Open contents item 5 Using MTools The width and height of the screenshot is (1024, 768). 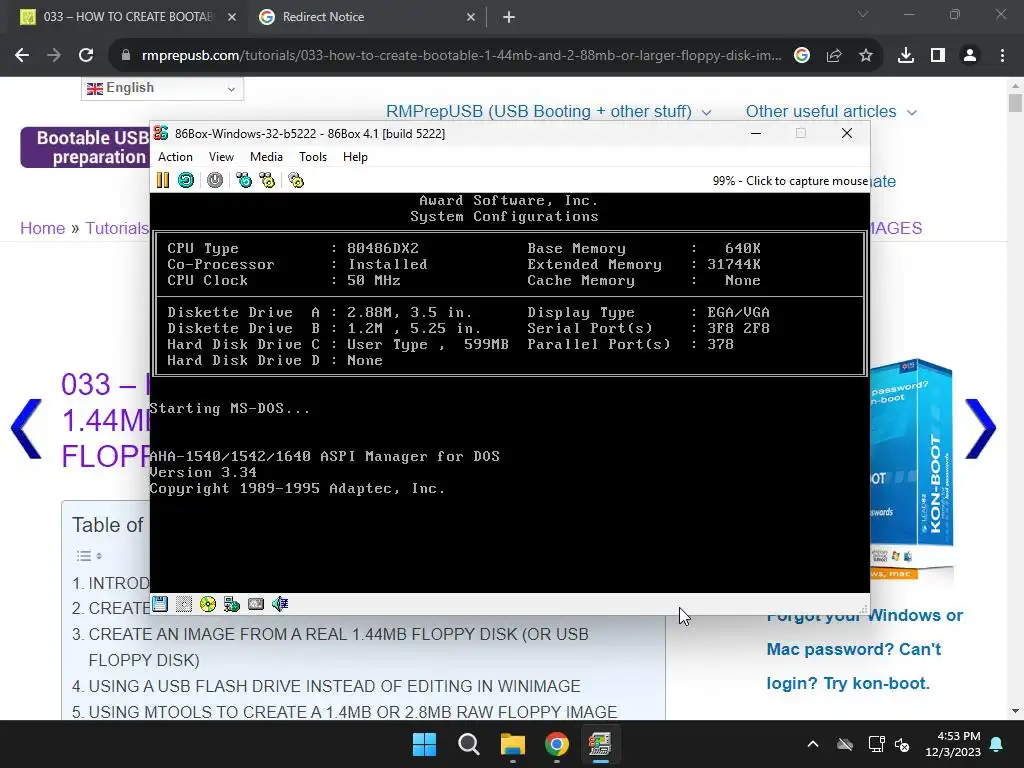353,712
